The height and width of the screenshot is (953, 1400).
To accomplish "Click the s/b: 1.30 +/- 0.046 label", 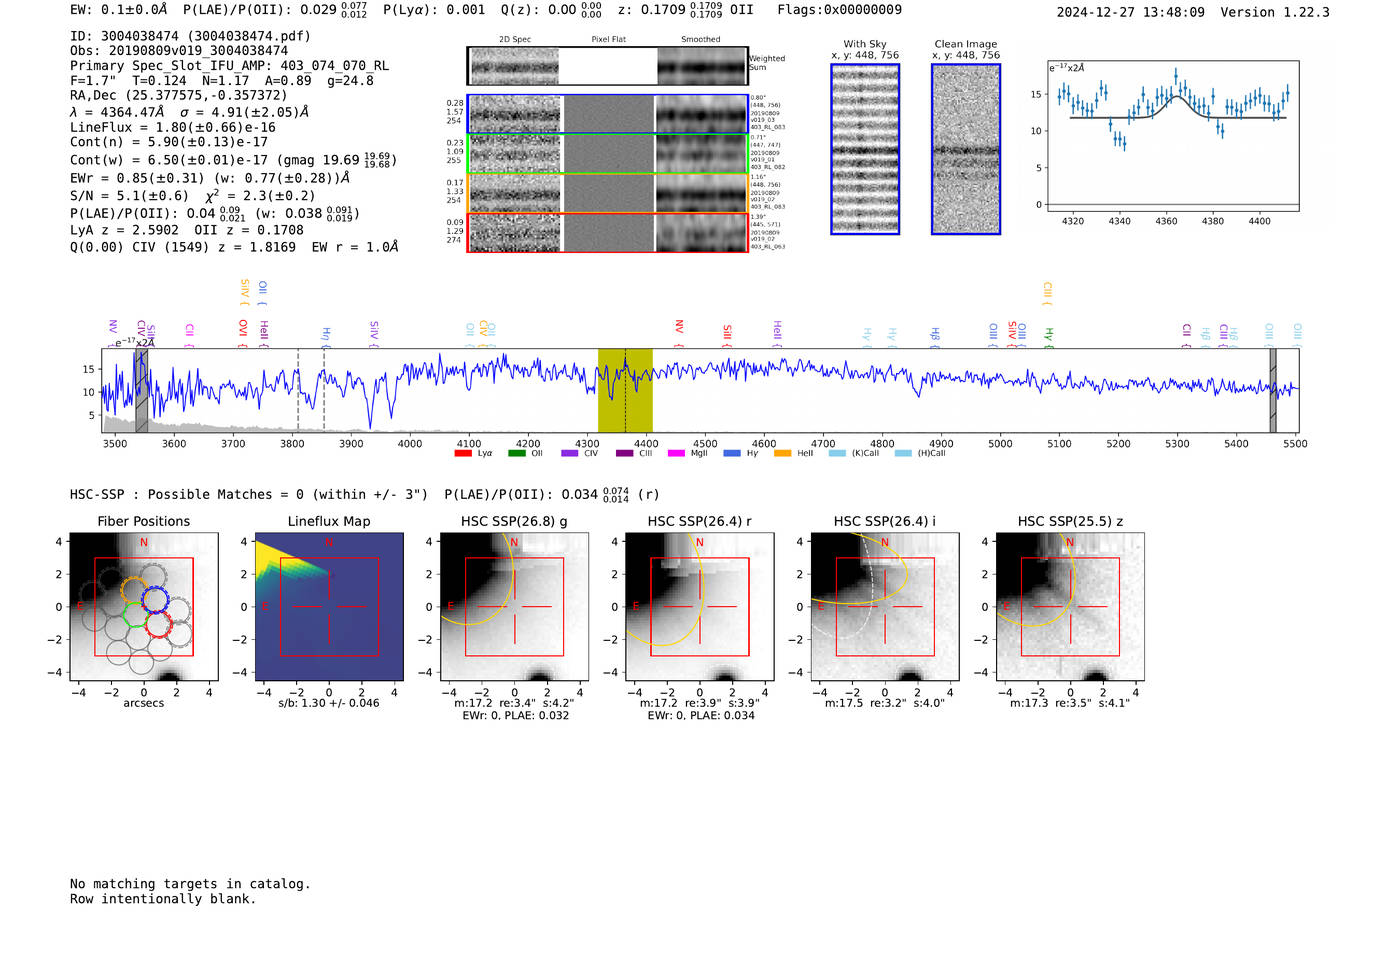I will point(329,703).
